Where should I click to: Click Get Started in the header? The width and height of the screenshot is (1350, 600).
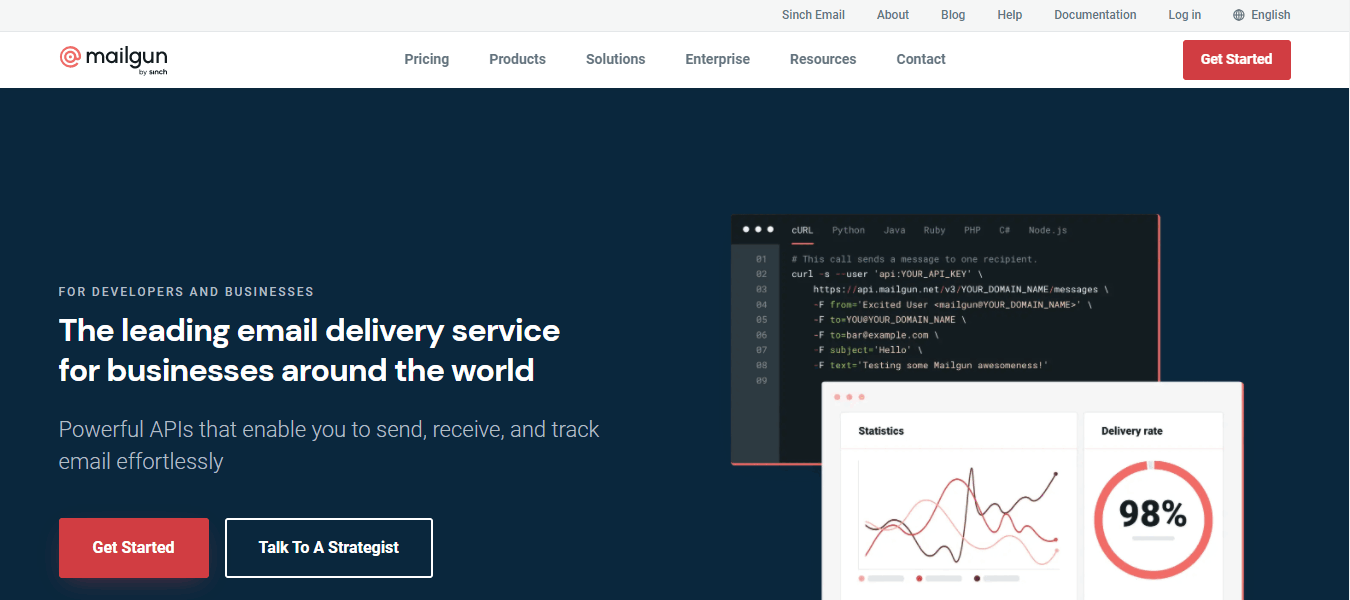coord(1236,59)
